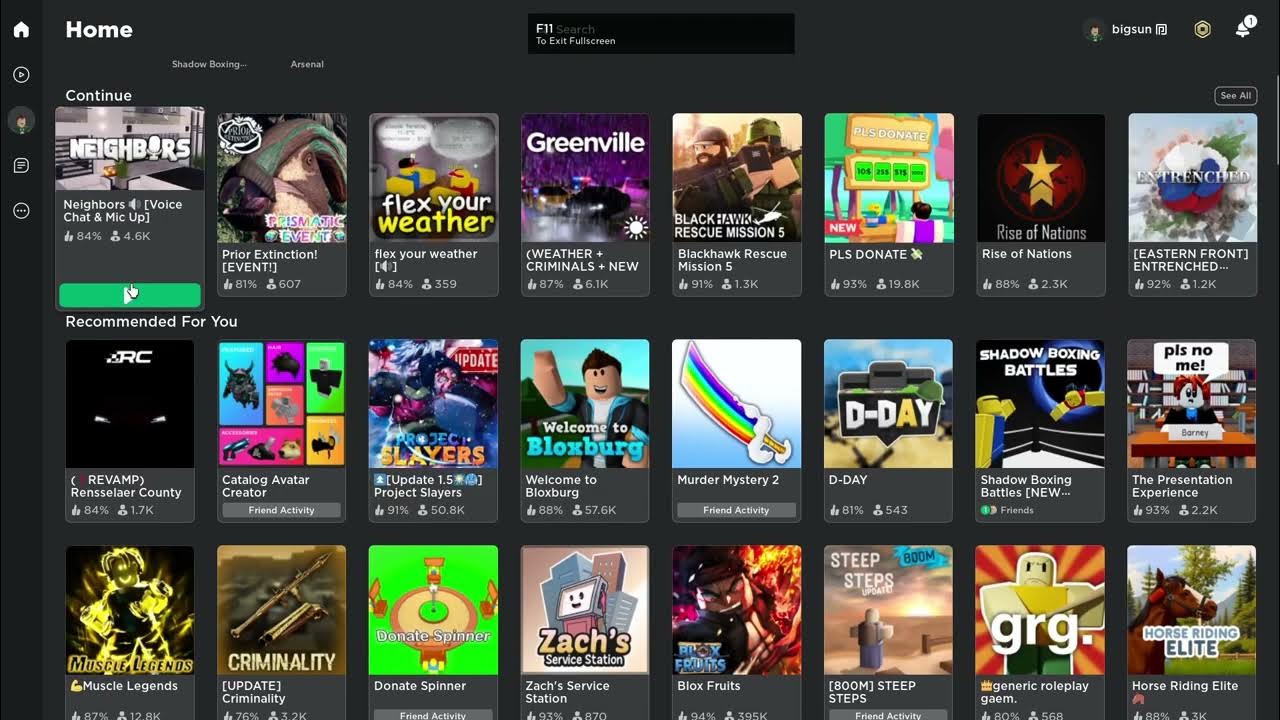Click the Greenville card title text
The image size is (1280, 720).
click(x=582, y=260)
